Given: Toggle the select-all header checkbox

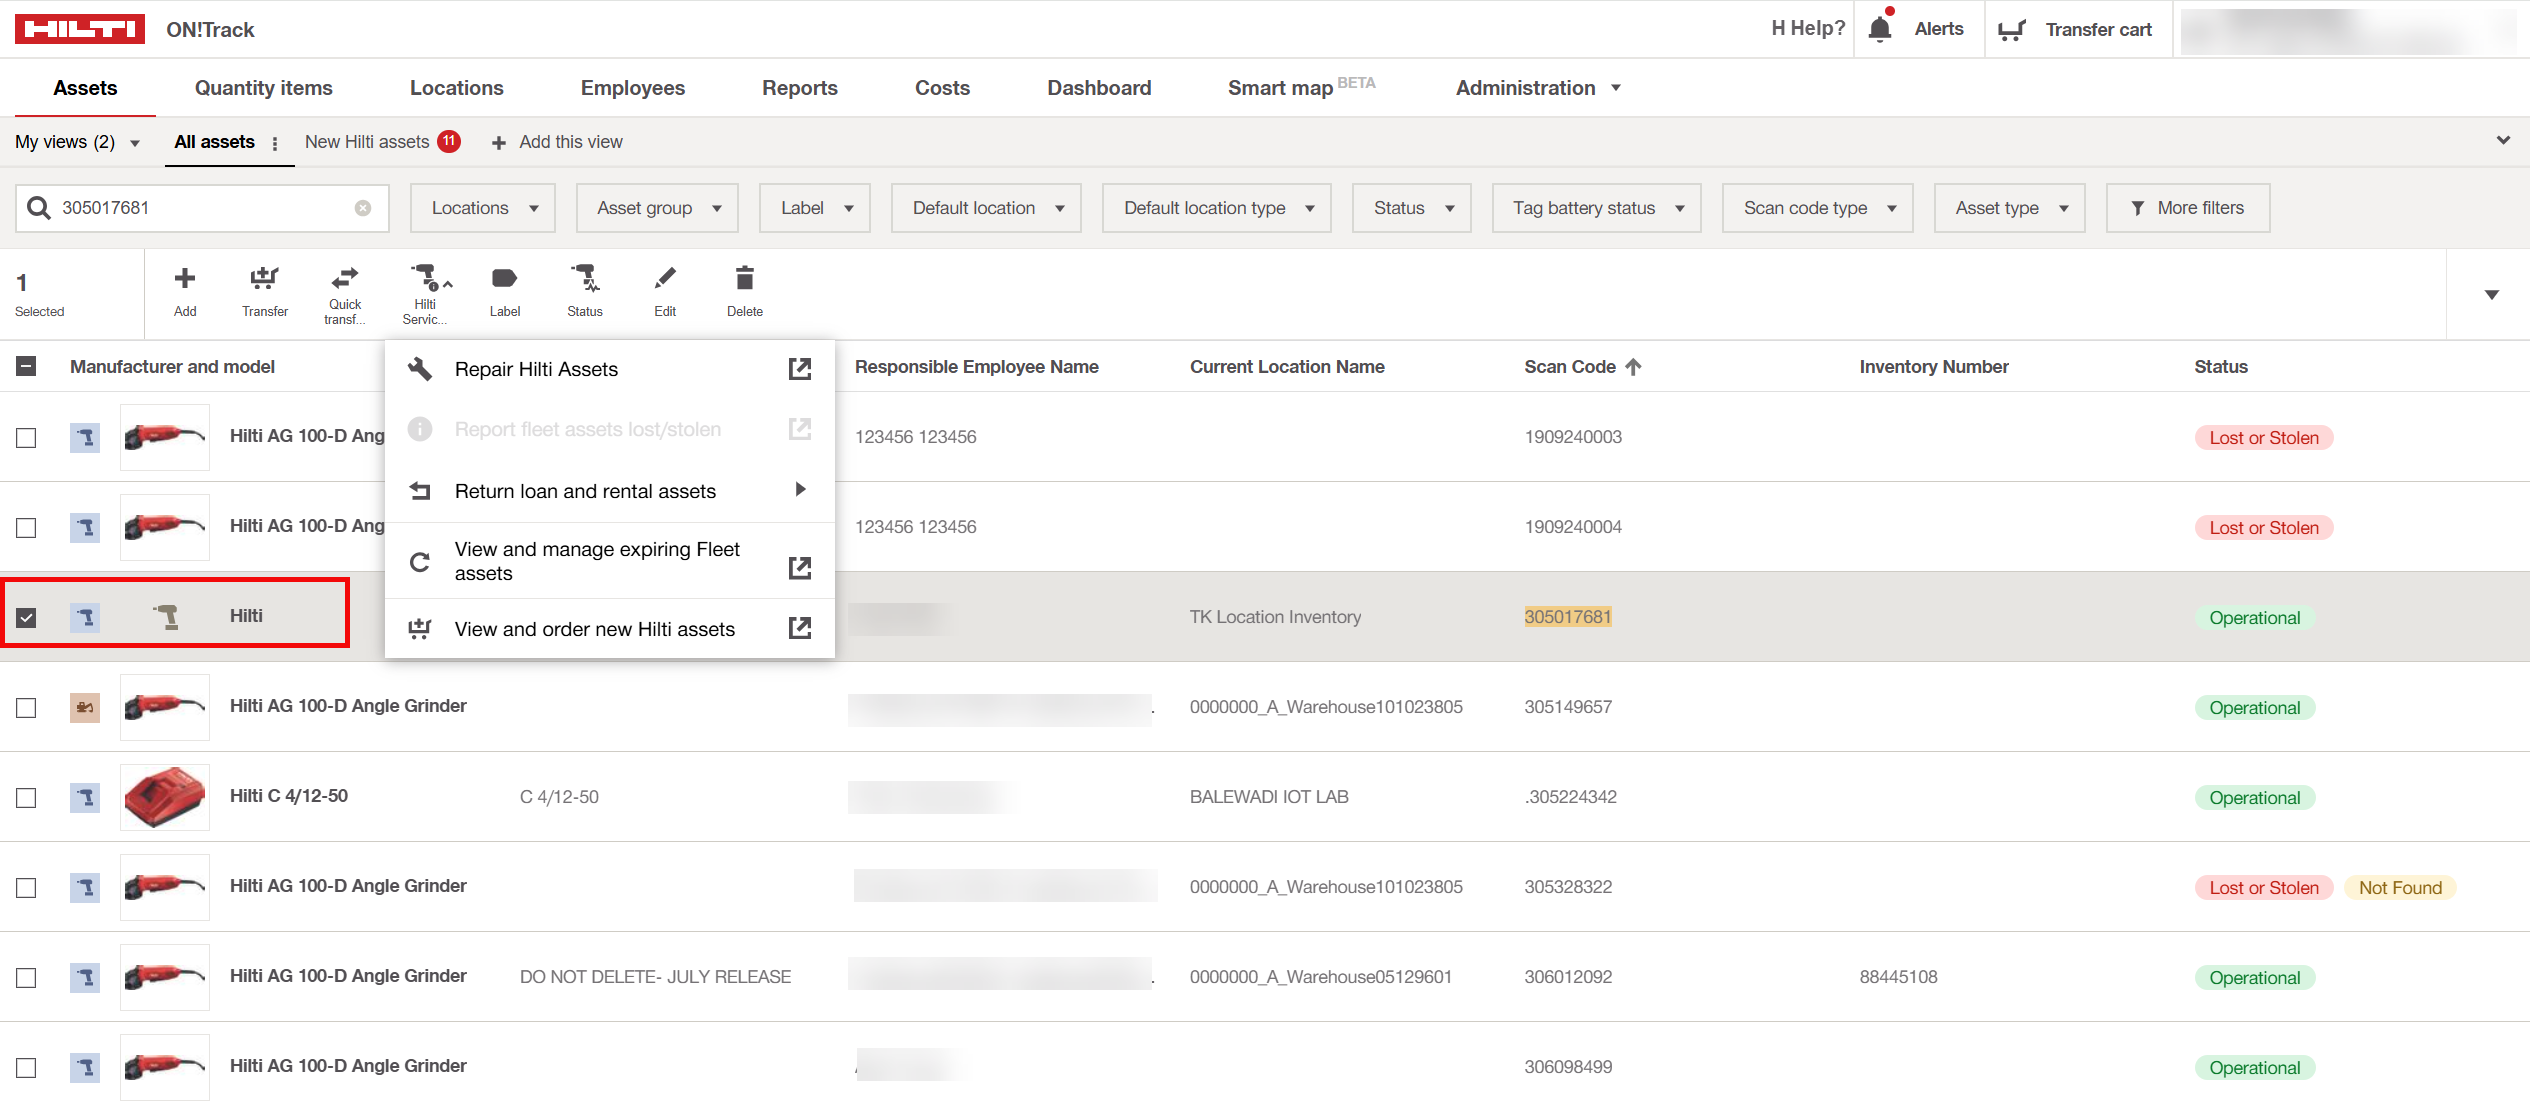Looking at the screenshot, I should point(27,367).
